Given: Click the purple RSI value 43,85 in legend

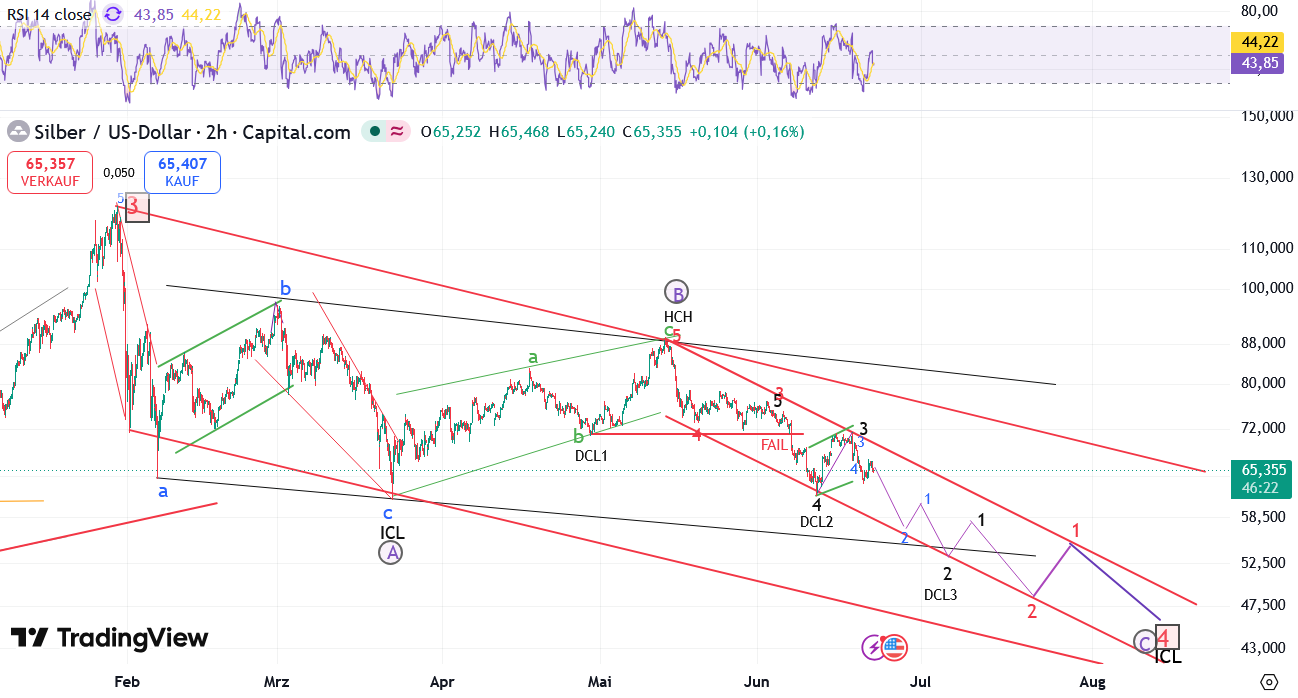Looking at the screenshot, I should click(x=152, y=14).
